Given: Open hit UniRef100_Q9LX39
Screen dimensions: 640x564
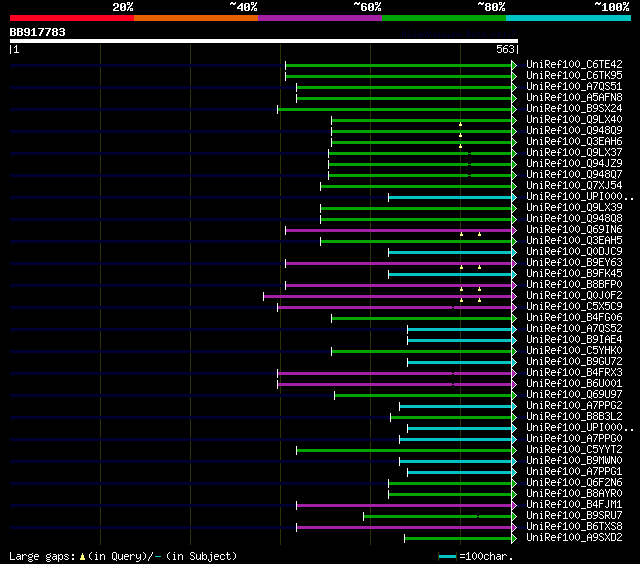Looking at the screenshot, I should click(x=574, y=207).
